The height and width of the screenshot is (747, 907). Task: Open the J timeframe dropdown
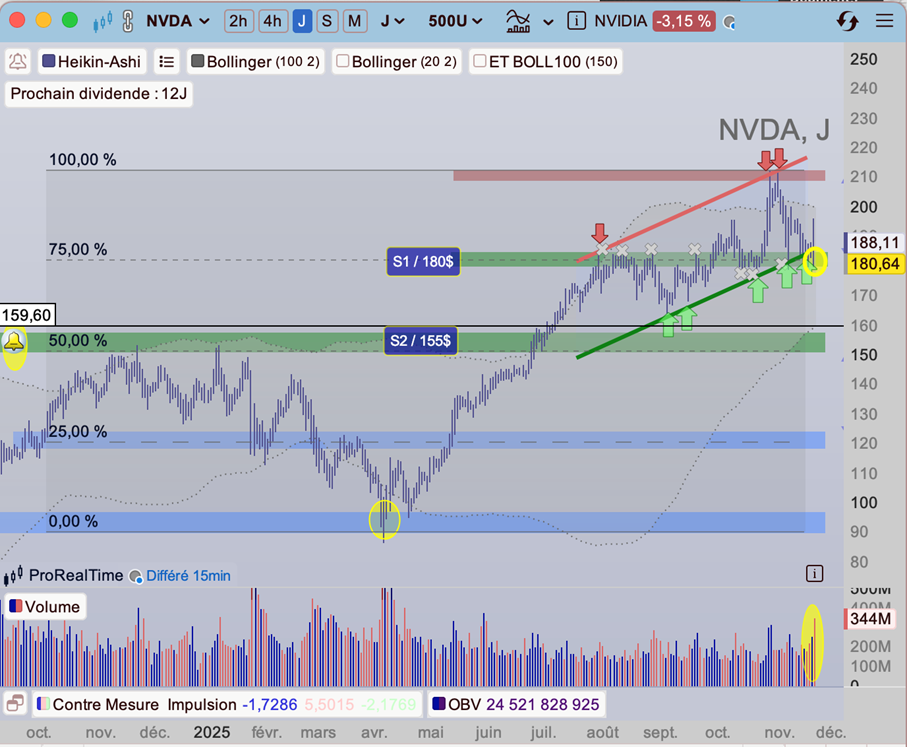392,21
